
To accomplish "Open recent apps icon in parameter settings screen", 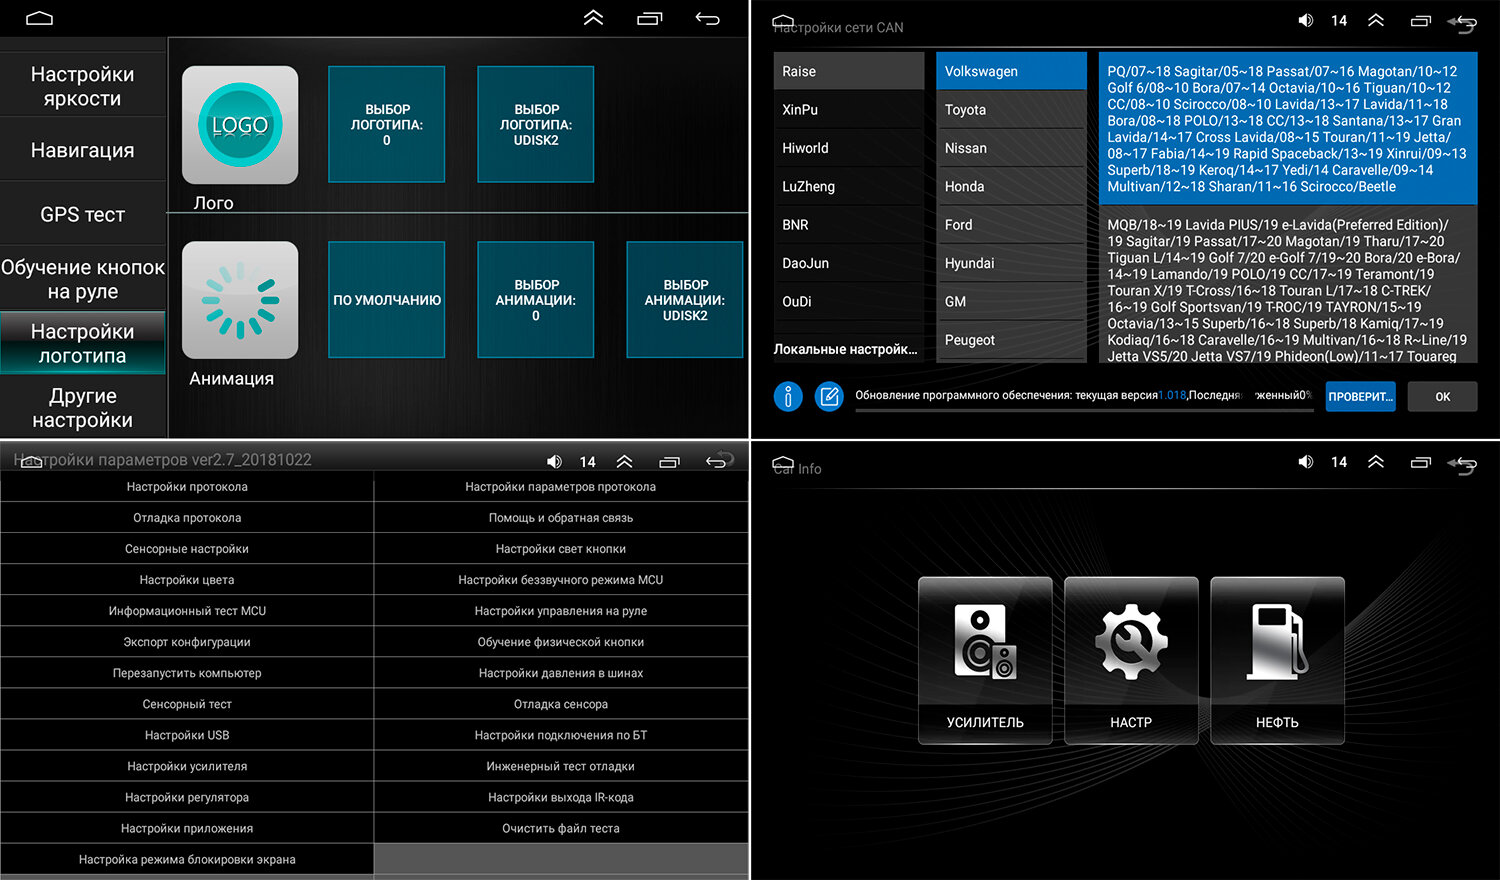I will (x=669, y=461).
